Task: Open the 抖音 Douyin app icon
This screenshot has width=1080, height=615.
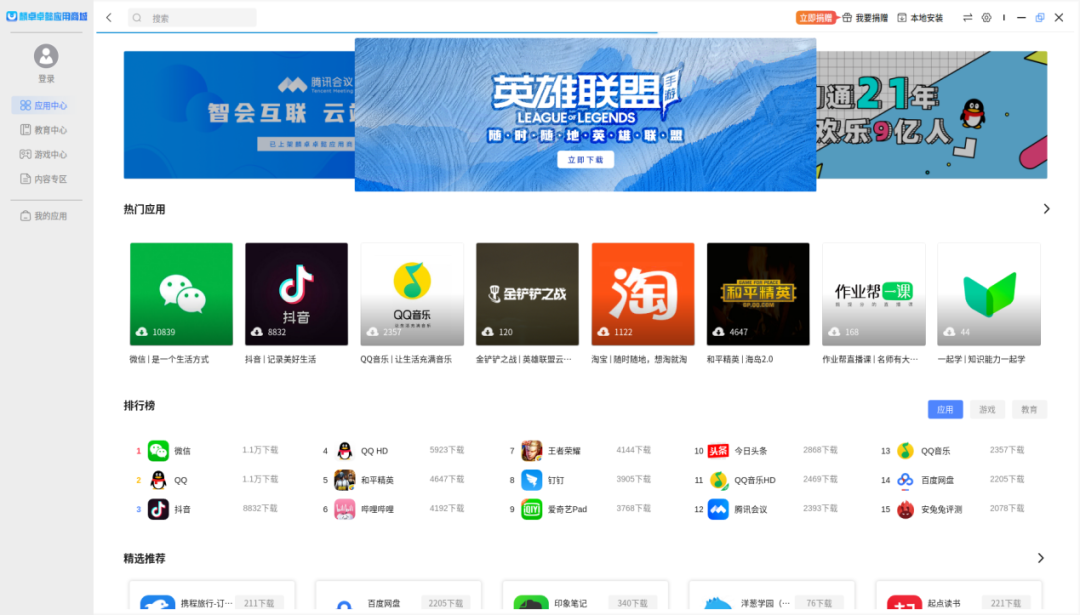Action: pyautogui.click(x=296, y=292)
